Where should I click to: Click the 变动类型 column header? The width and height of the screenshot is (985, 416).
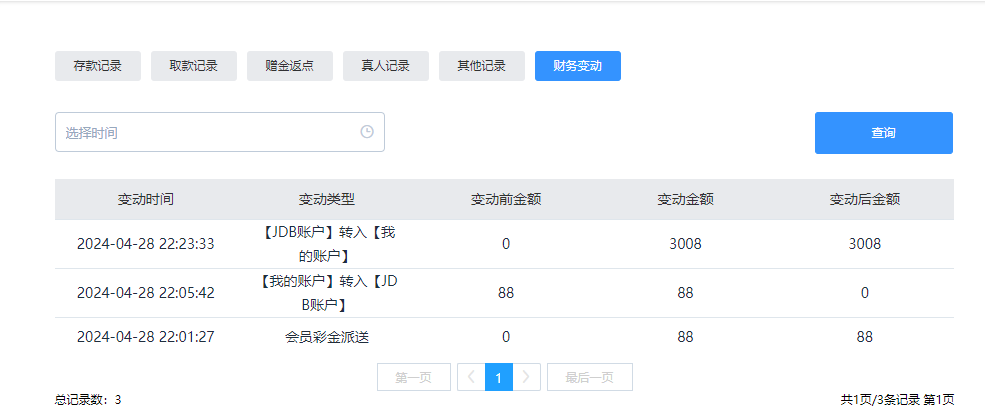tap(327, 199)
